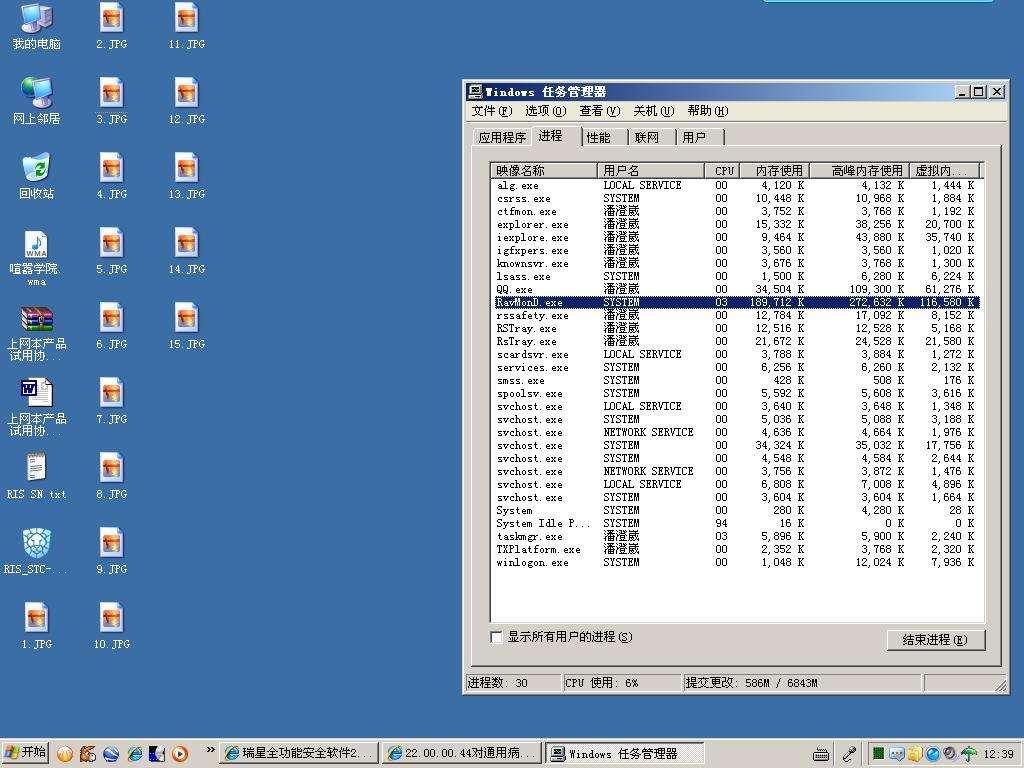Open the 关机(U) shutdown menu
1024x768 pixels.
[x=653, y=111]
